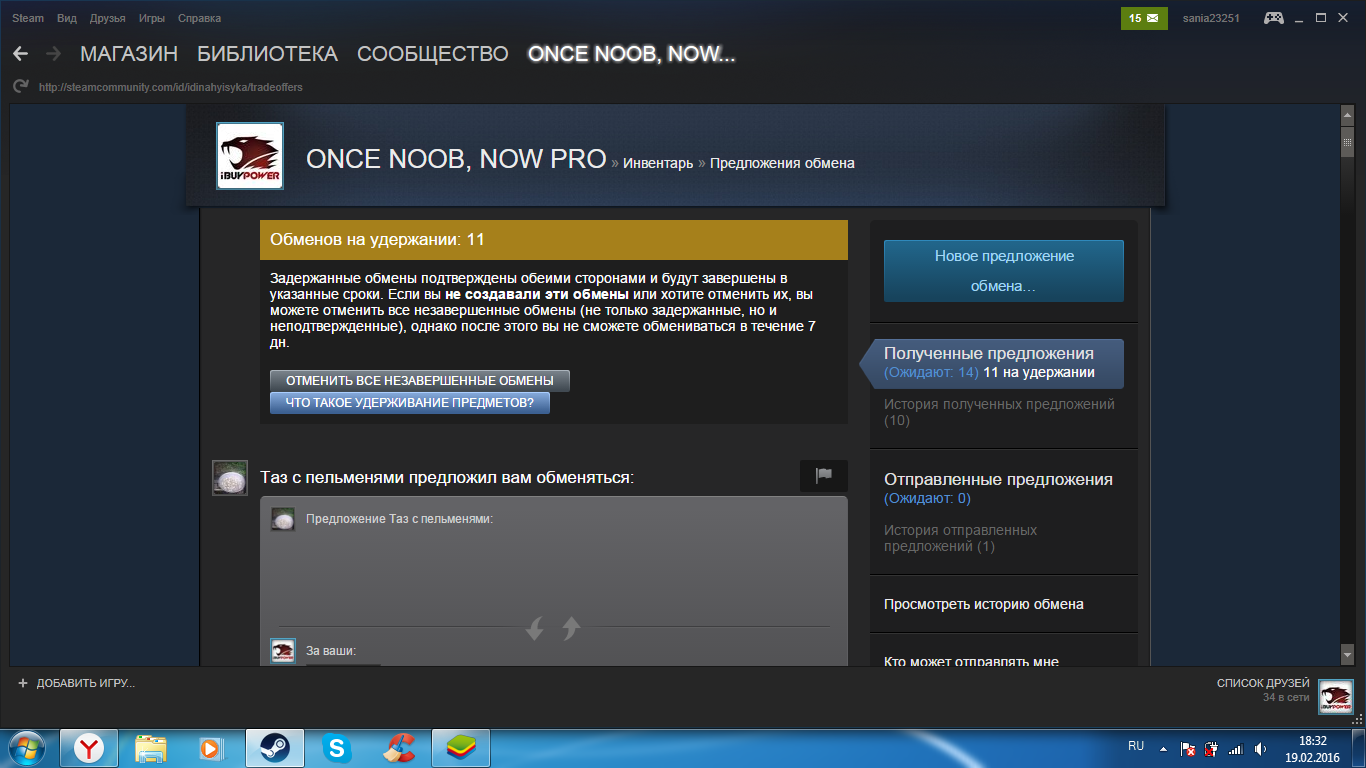
Task: Report the trade offer with flag icon
Action: click(x=824, y=476)
